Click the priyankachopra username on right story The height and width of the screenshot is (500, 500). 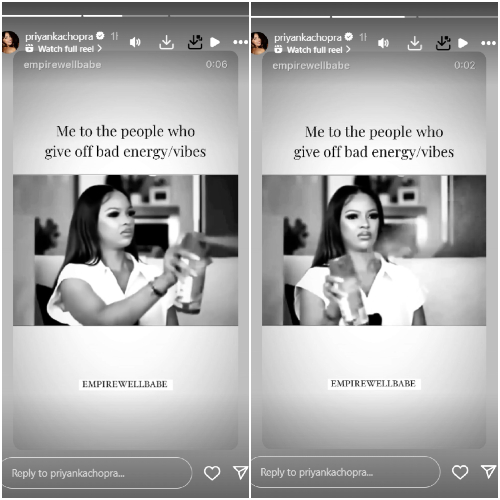click(308, 37)
